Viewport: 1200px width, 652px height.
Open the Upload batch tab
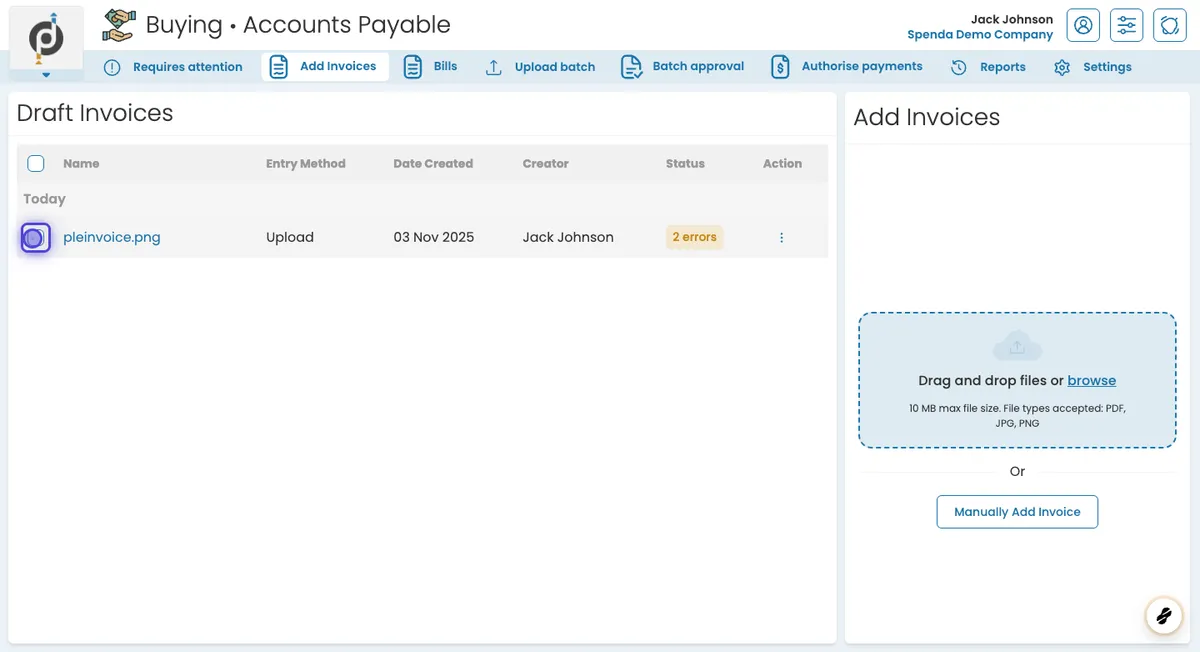540,67
